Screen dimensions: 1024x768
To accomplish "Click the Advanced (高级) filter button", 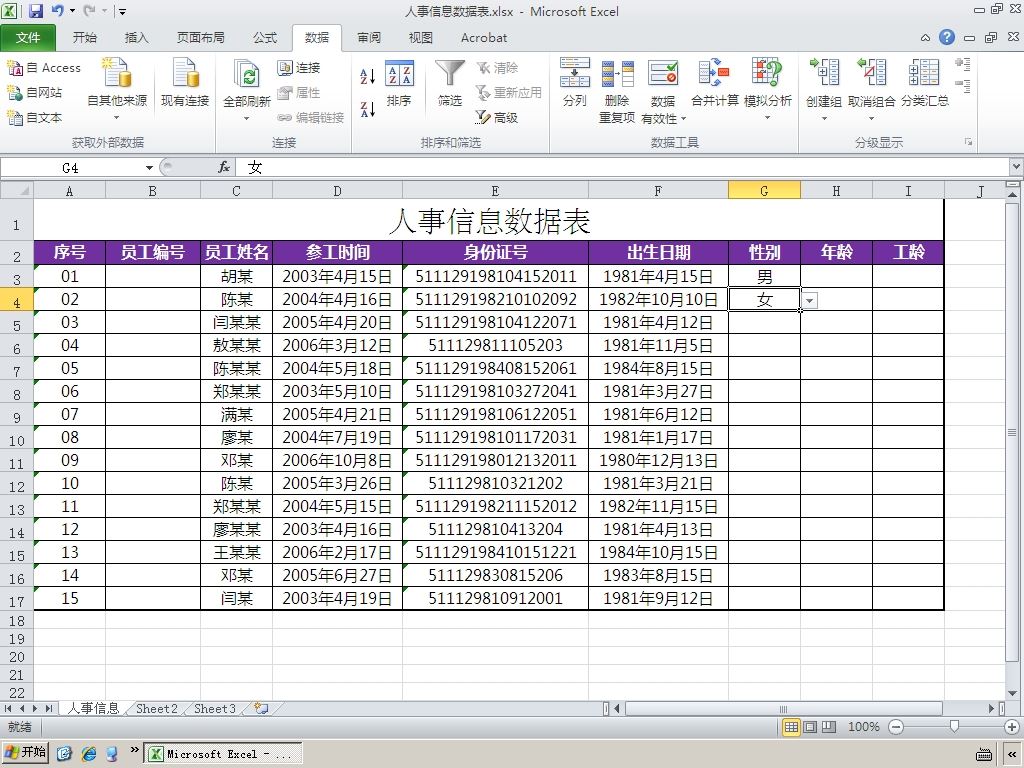I will coord(497,118).
